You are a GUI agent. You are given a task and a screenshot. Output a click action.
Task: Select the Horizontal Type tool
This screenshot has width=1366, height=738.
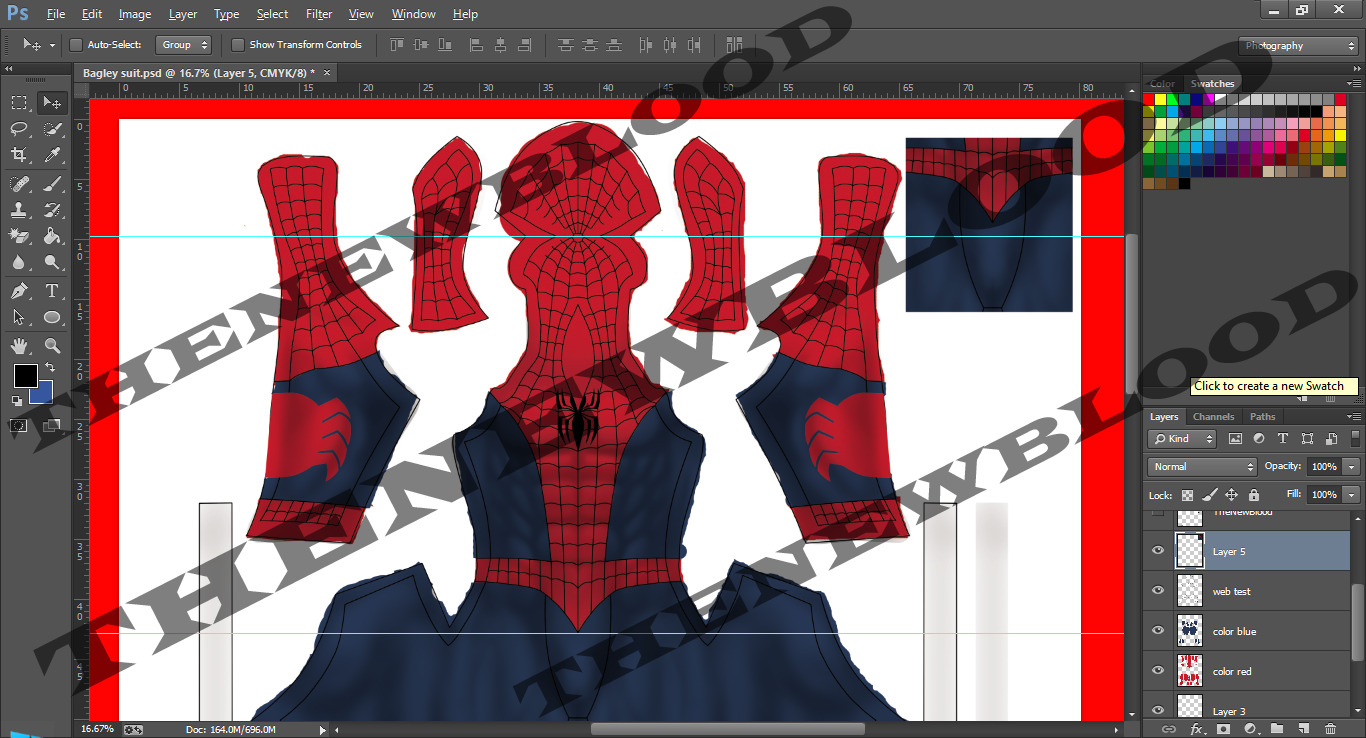pyautogui.click(x=52, y=291)
